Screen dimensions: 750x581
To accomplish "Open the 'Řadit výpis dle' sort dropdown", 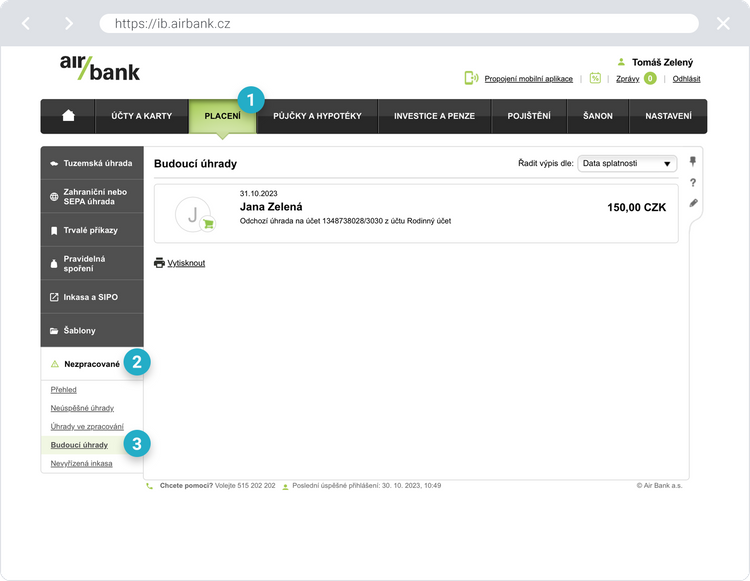I will coord(627,163).
